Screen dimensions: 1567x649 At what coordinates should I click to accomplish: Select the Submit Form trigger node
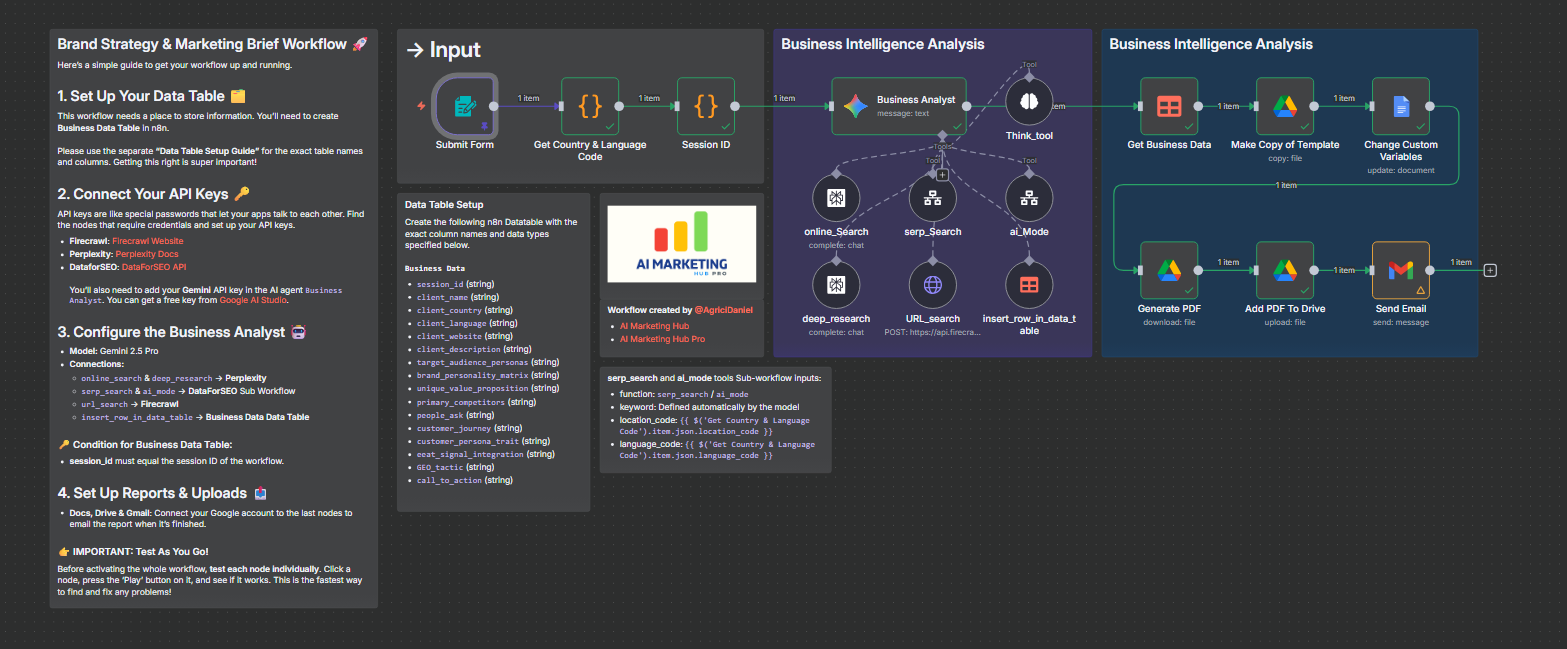pos(464,105)
